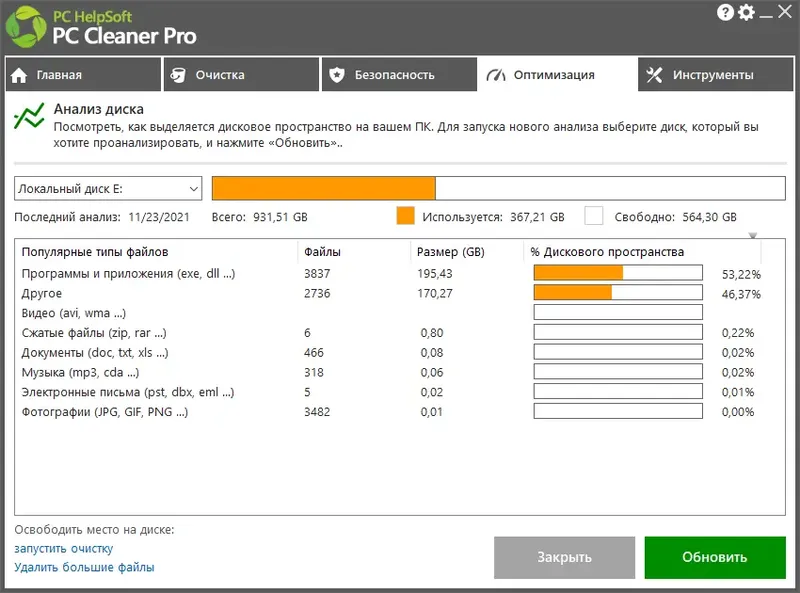Switch to the Главная tab
Image resolution: width=800 pixels, height=593 pixels.
click(83, 75)
